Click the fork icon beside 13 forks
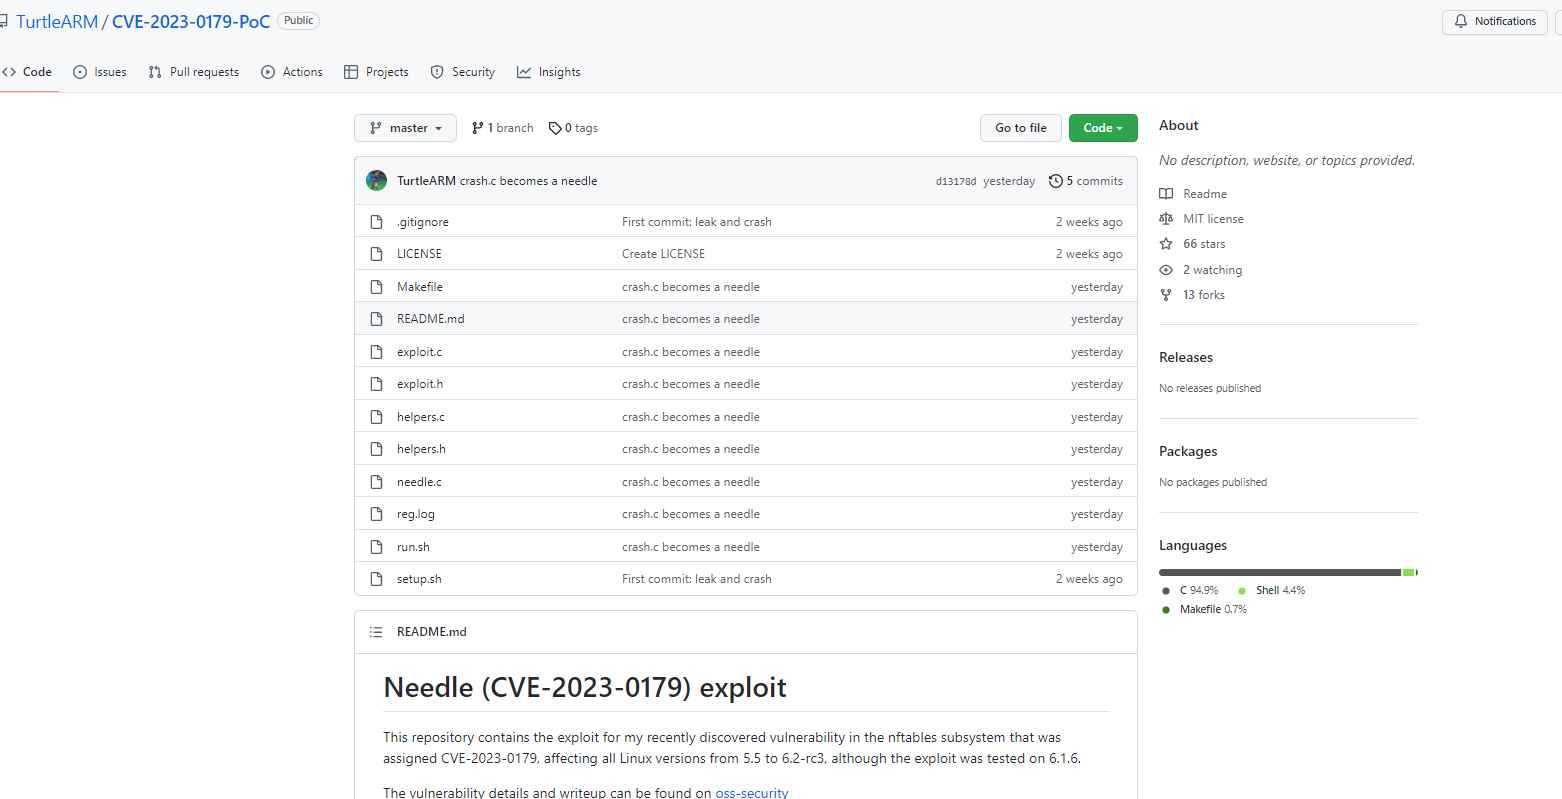The image size is (1562, 799). pos(1166,295)
